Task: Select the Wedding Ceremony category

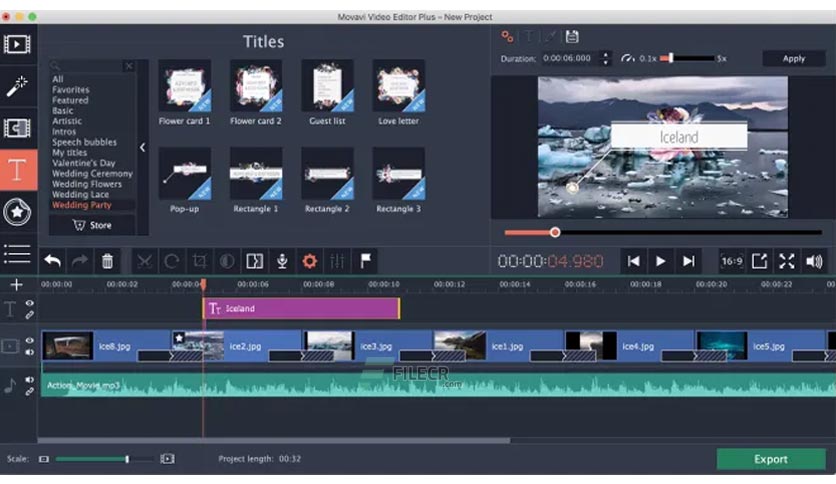Action: pos(92,174)
